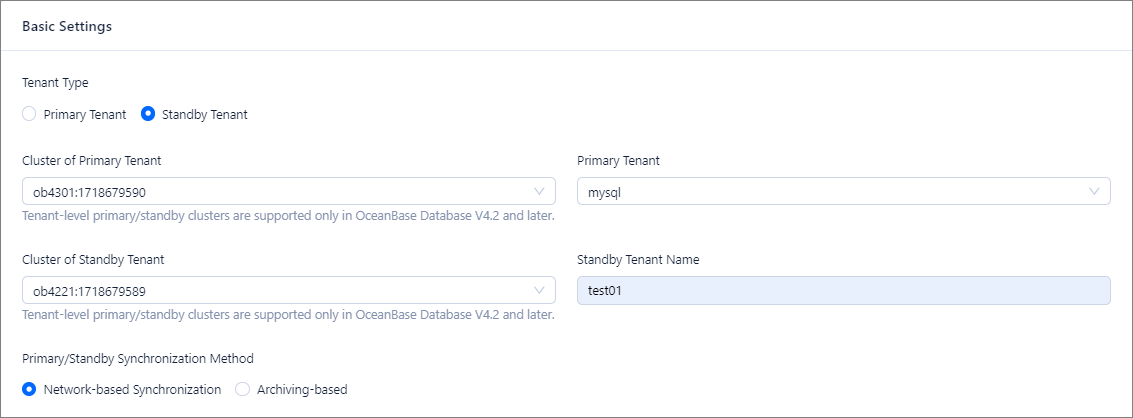Click chevron icon in Cluster of Primary Tenant
This screenshot has width=1133, height=418.
point(540,191)
